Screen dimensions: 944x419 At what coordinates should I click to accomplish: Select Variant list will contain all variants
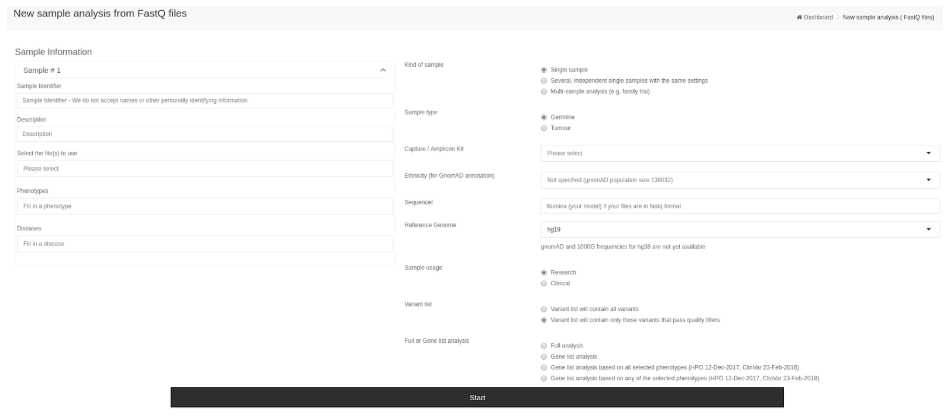544,309
